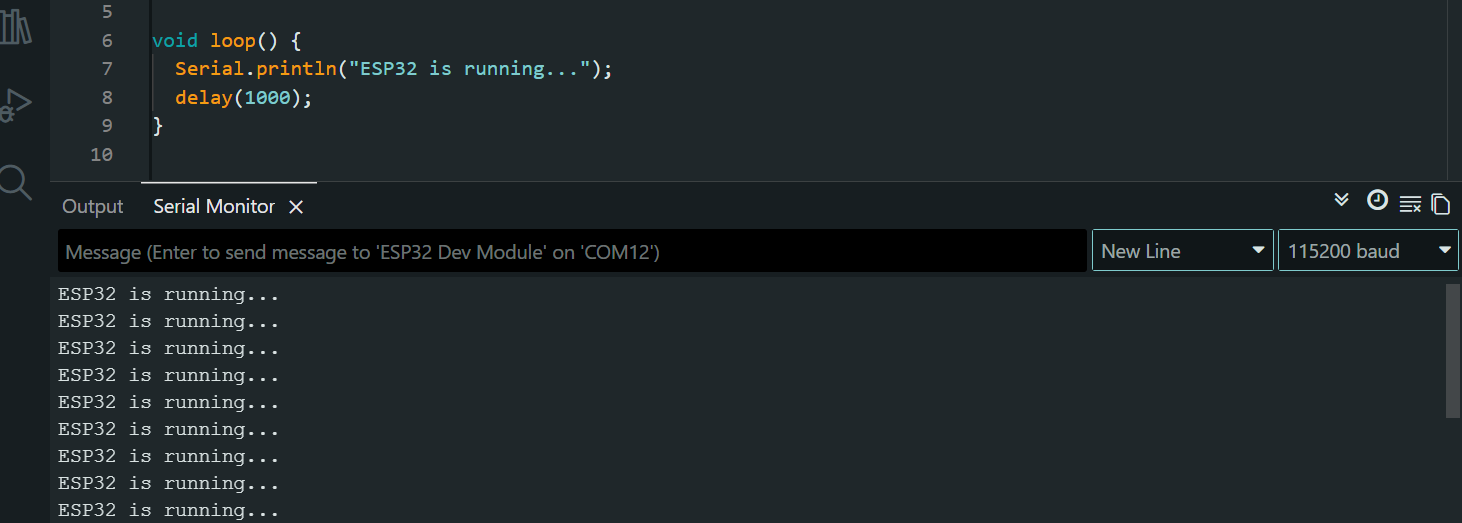
Task: Switch to the Output tab
Action: click(93, 207)
